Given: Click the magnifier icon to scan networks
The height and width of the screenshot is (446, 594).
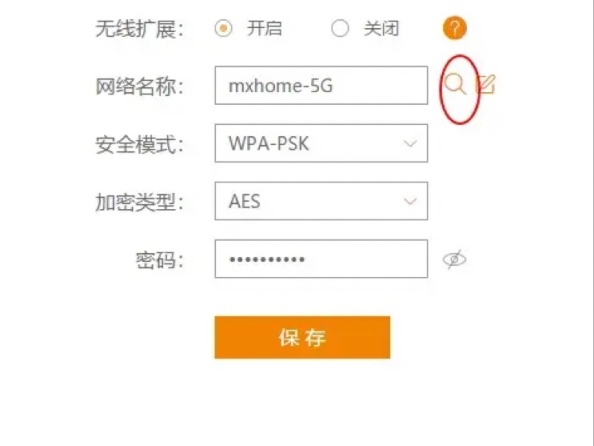Looking at the screenshot, I should coord(455,84).
